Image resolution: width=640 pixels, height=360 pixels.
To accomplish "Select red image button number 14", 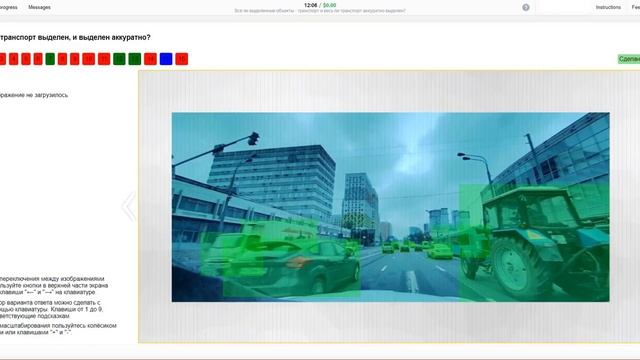I will [150, 59].
